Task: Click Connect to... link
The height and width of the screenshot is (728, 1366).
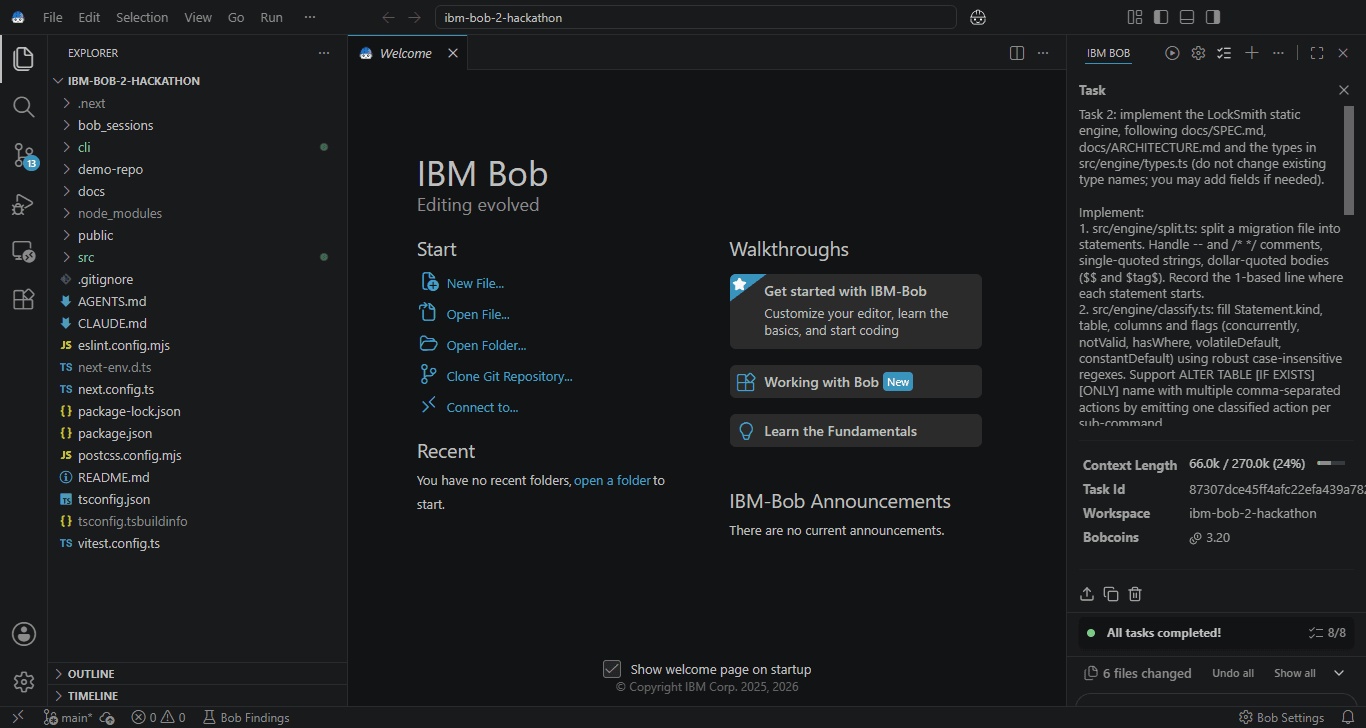Action: [x=482, y=407]
